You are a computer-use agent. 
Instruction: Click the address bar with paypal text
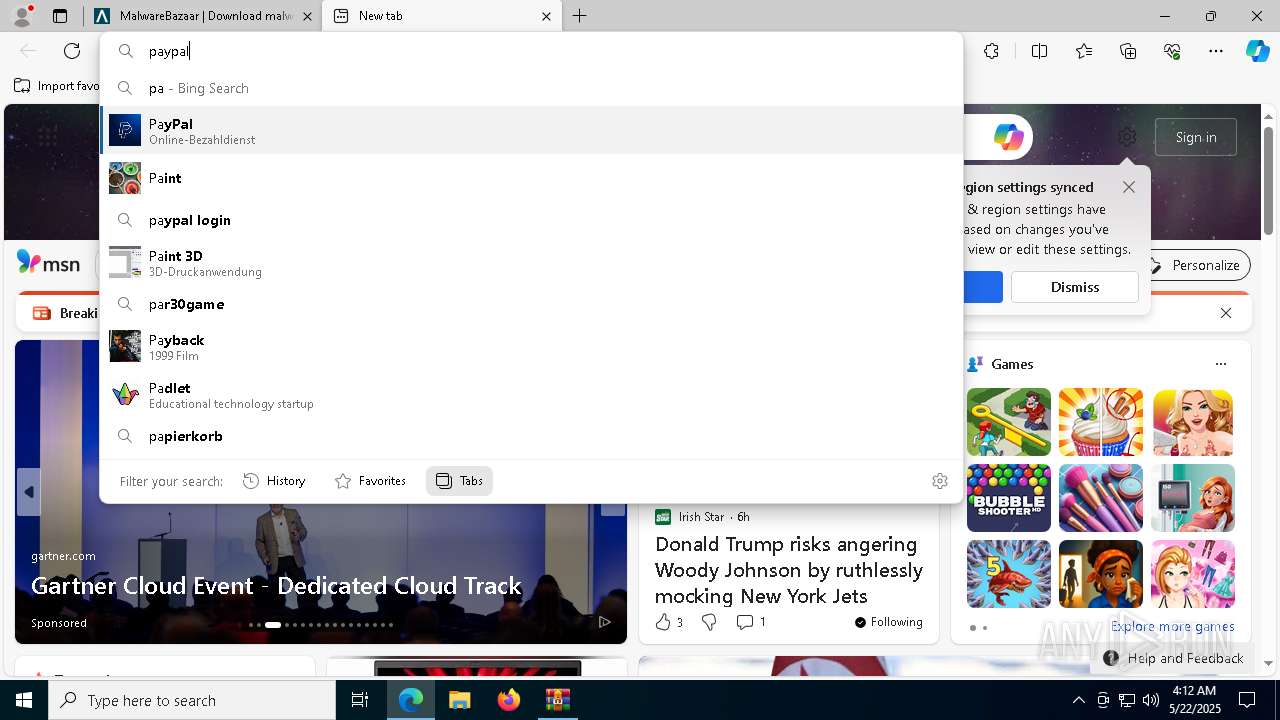(531, 51)
